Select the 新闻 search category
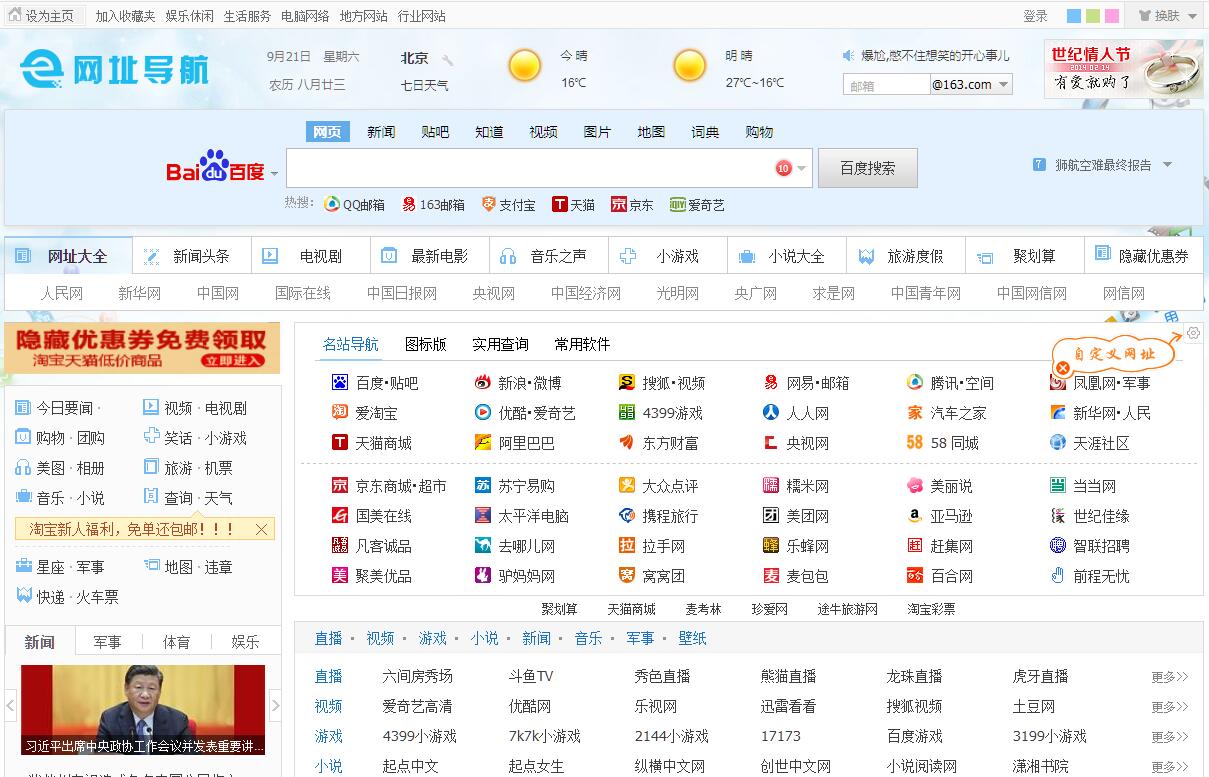Screen dimensions: 1209x777 point(381,132)
